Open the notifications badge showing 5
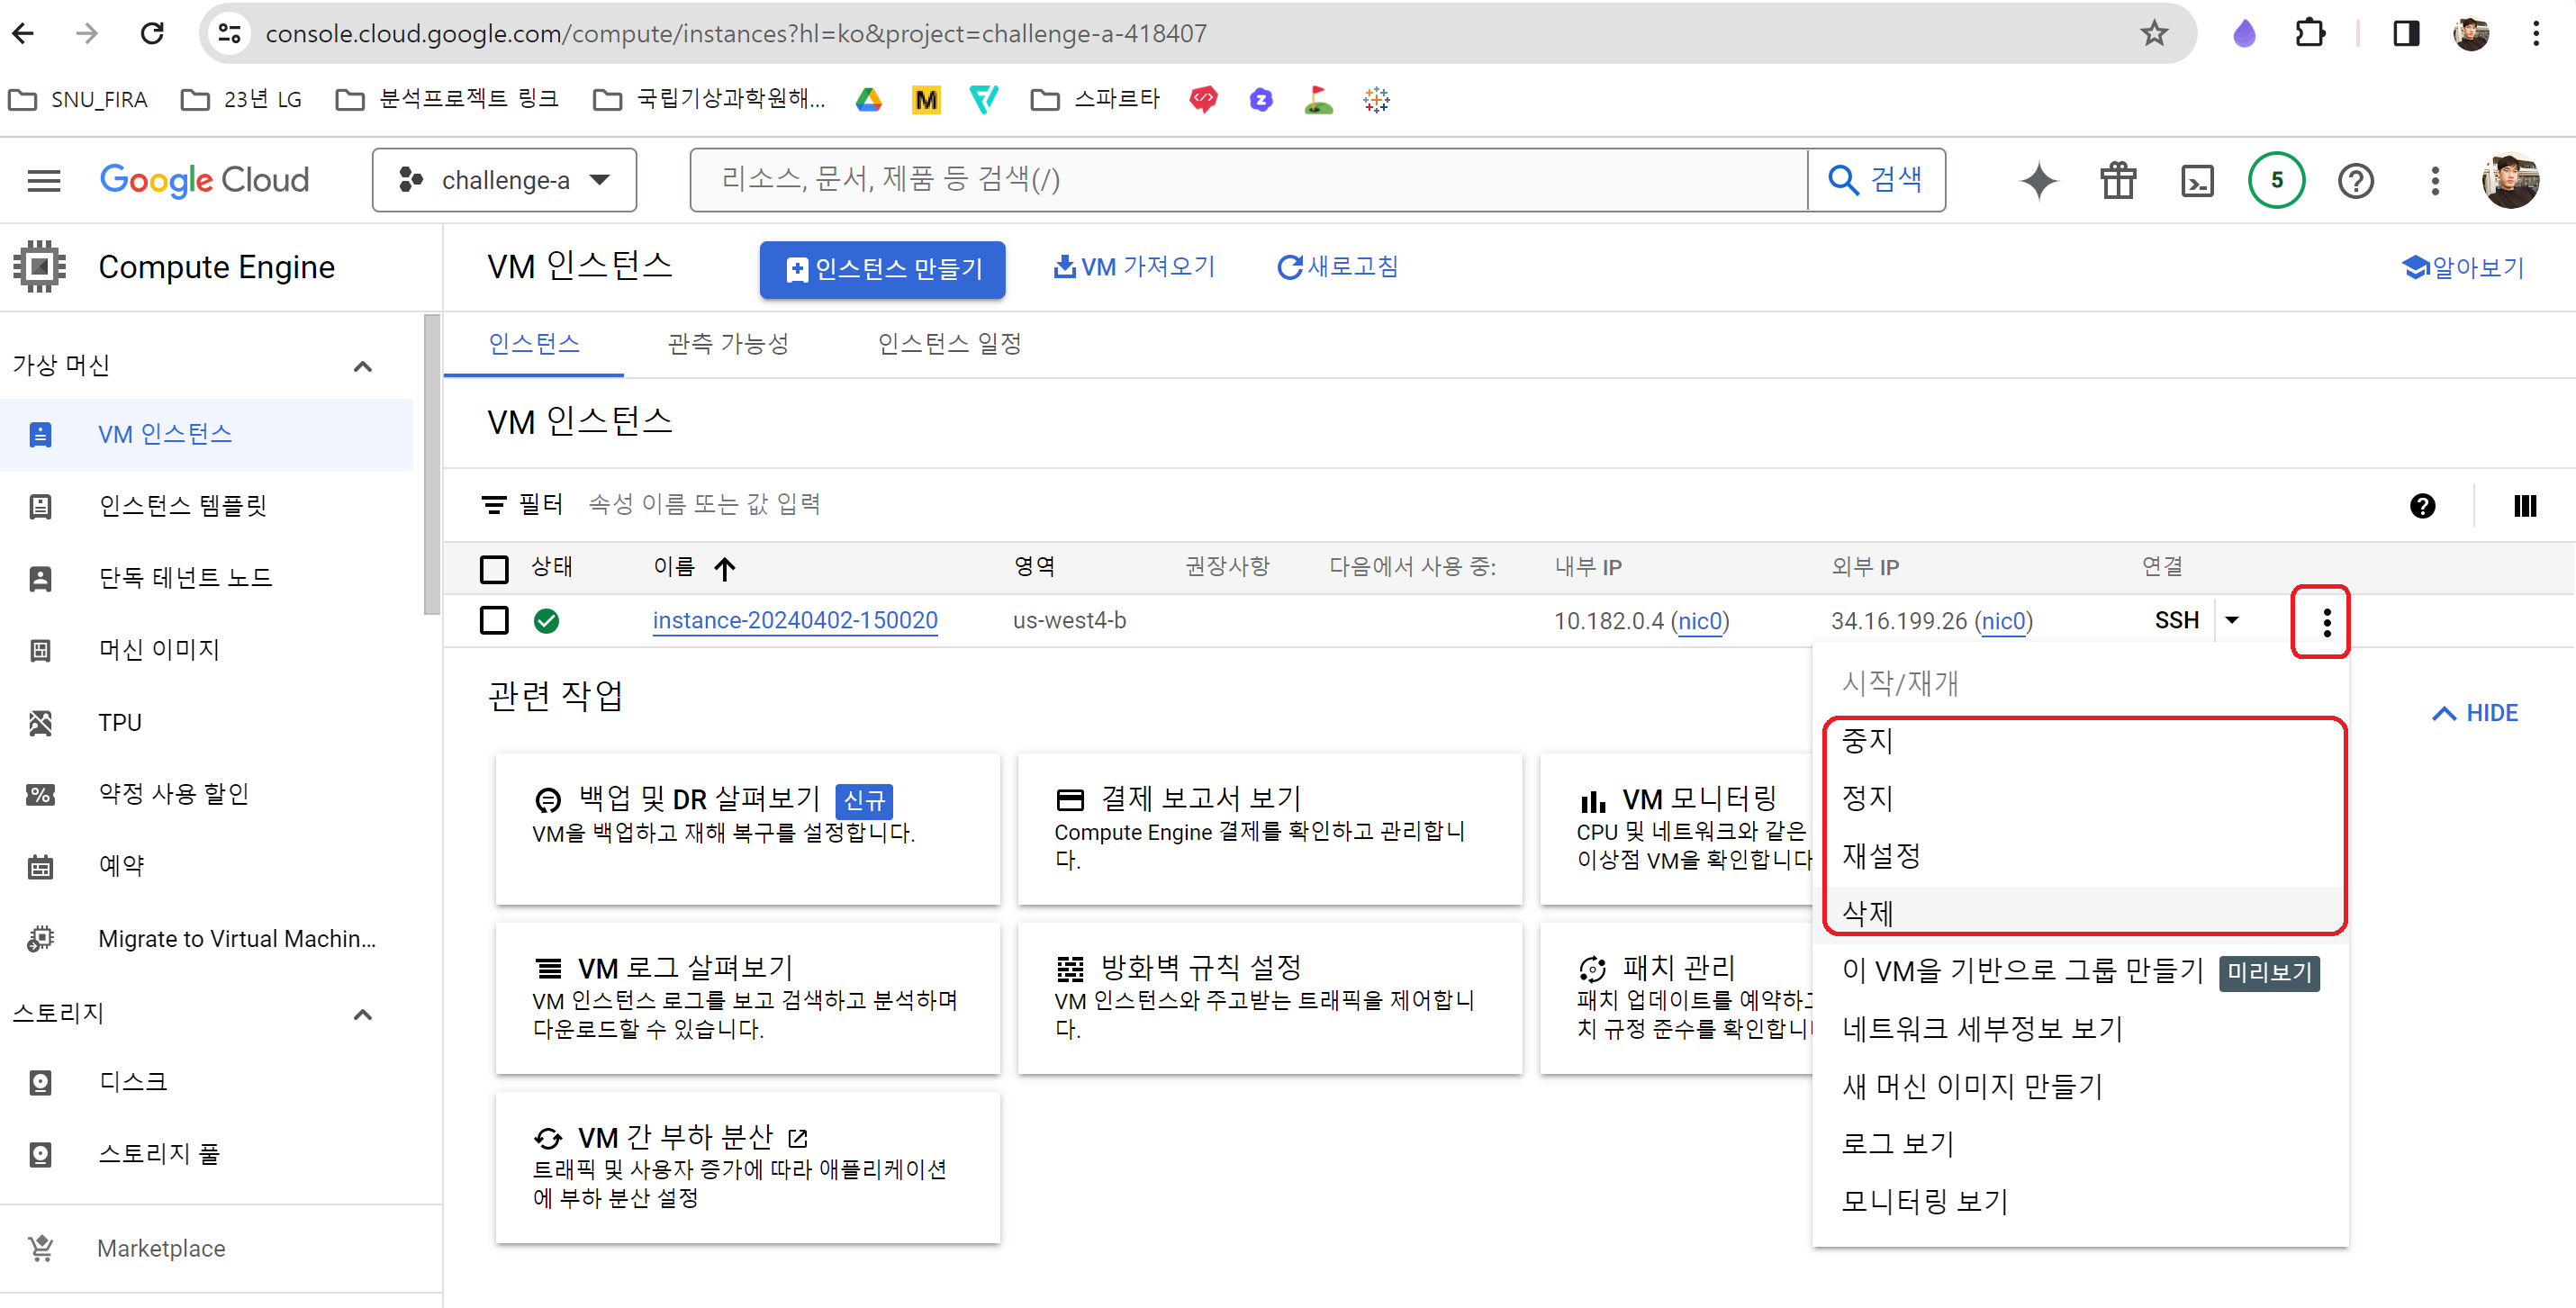 (x=2276, y=181)
